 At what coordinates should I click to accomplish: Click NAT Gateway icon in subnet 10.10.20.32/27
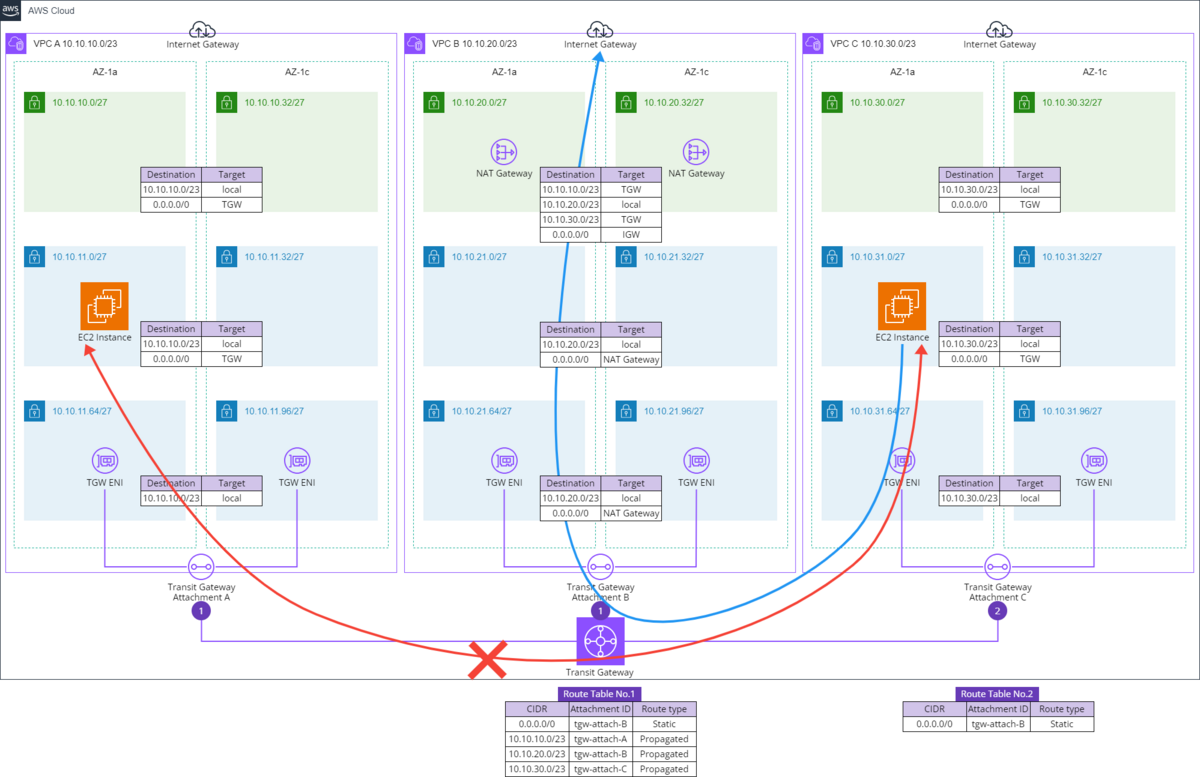[696, 152]
